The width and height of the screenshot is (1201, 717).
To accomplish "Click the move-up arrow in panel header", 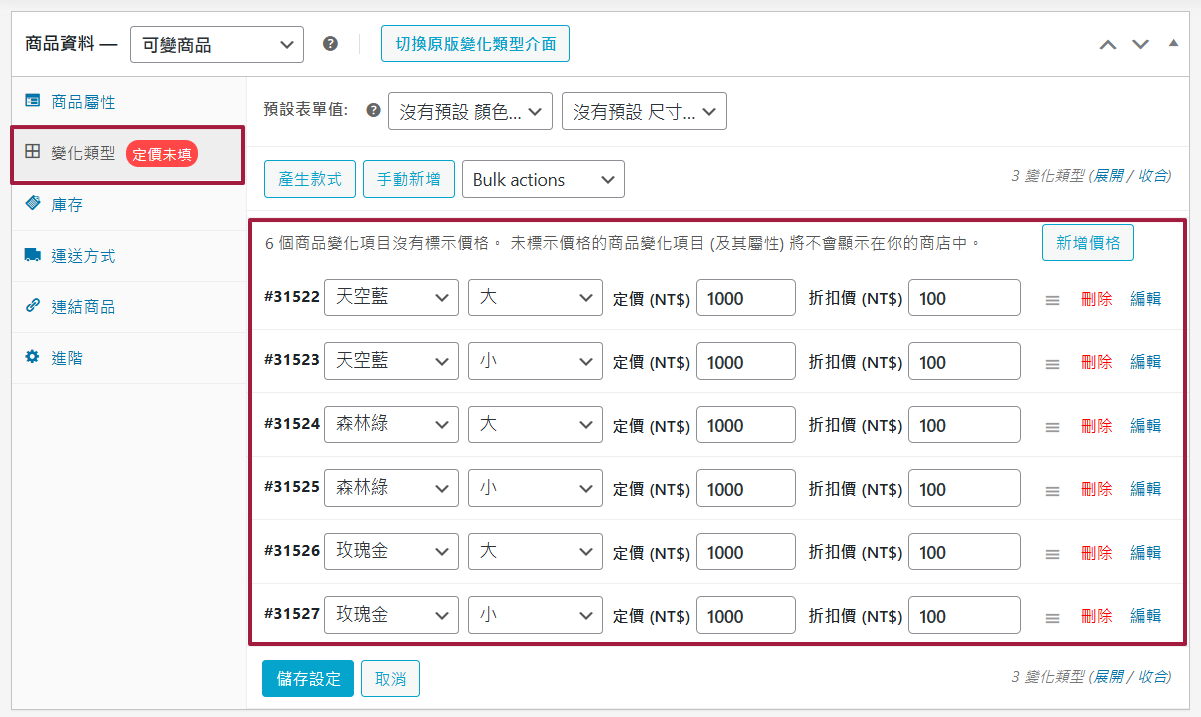I will click(1108, 44).
